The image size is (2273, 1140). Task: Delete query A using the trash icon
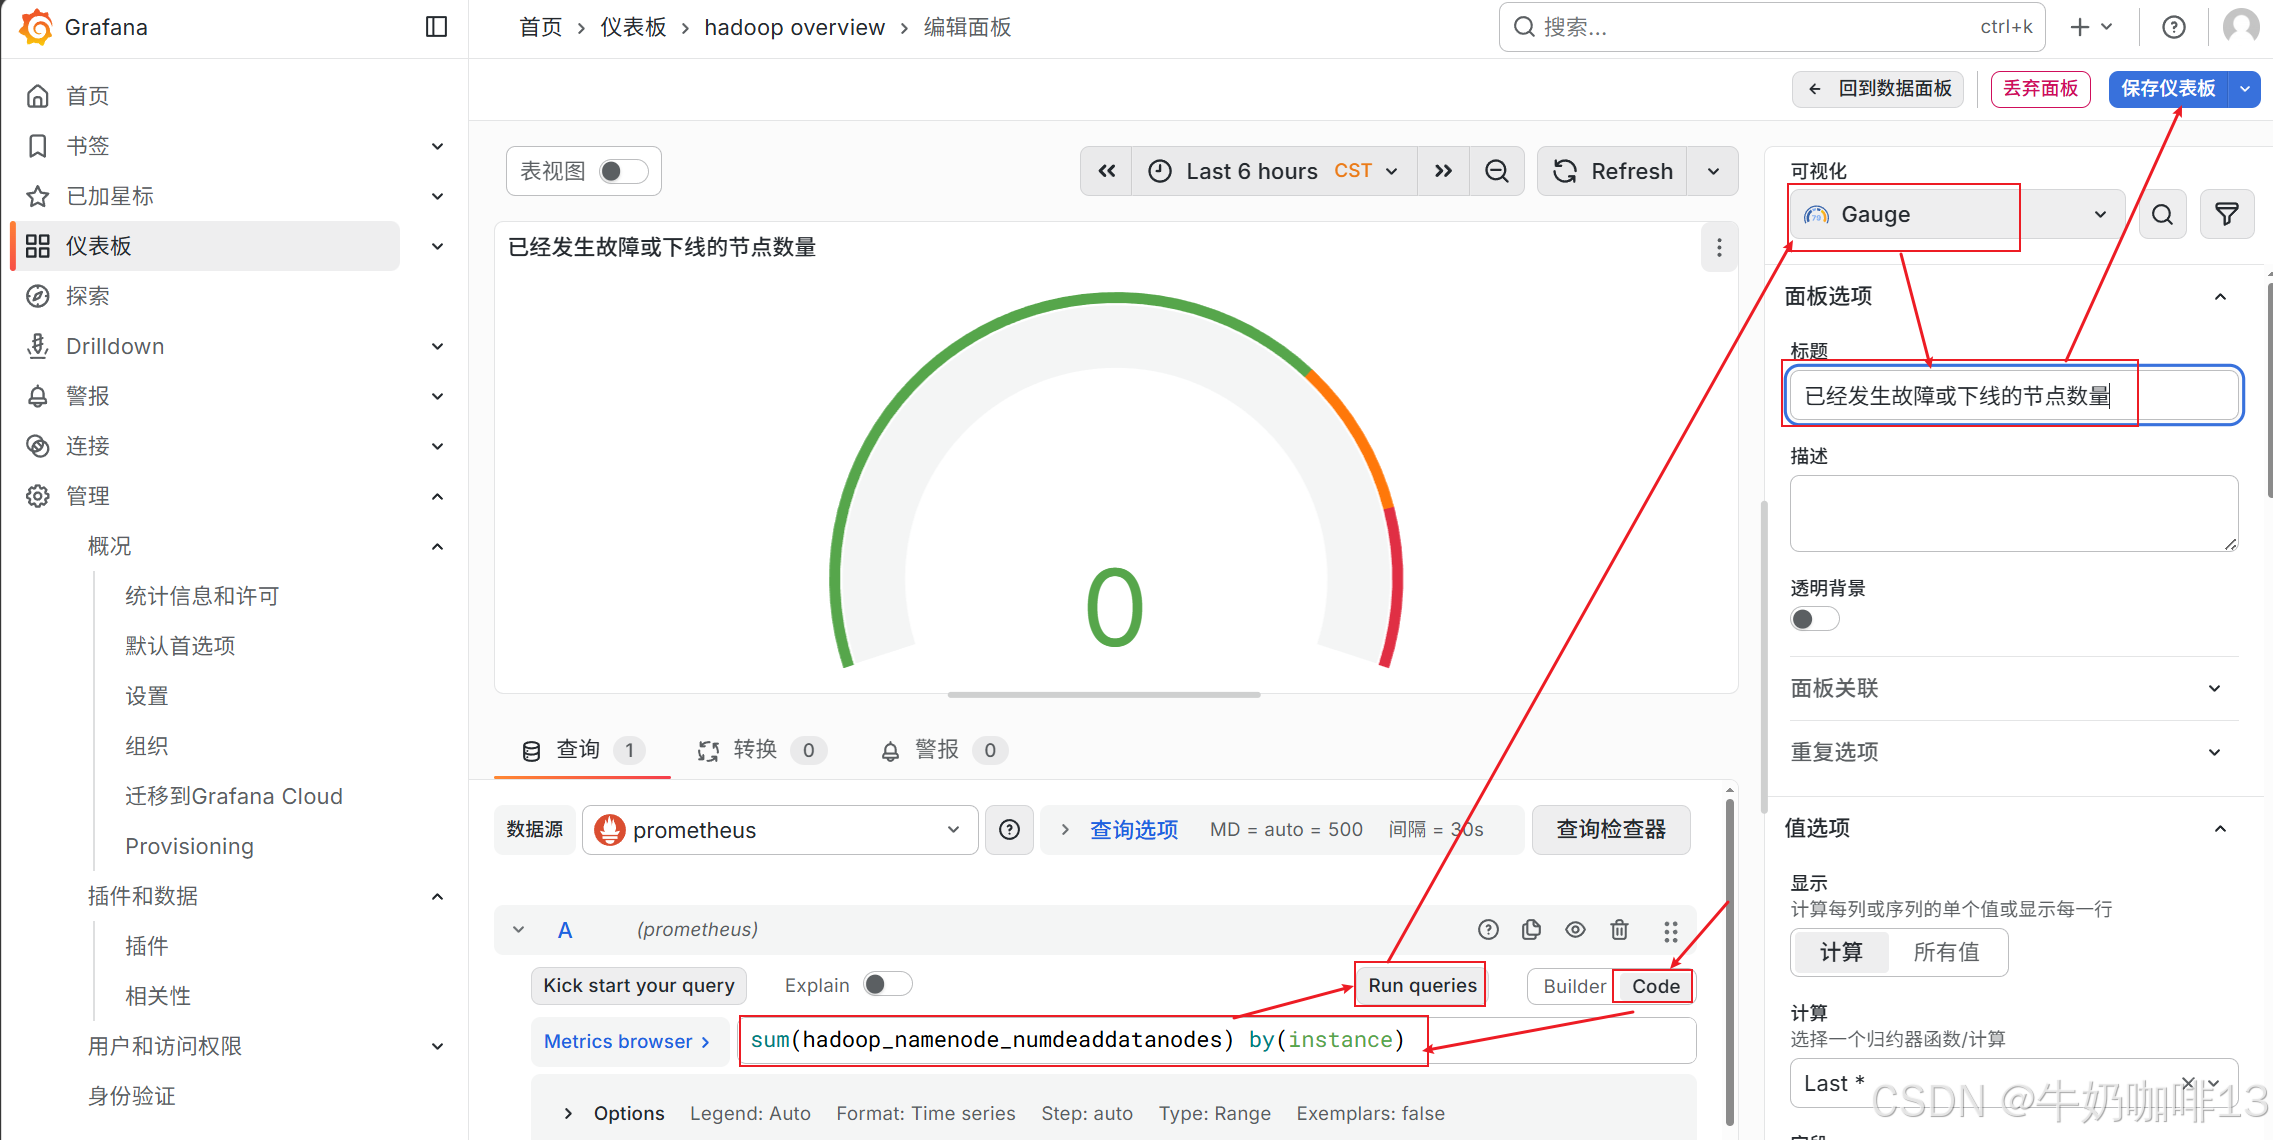click(x=1619, y=930)
